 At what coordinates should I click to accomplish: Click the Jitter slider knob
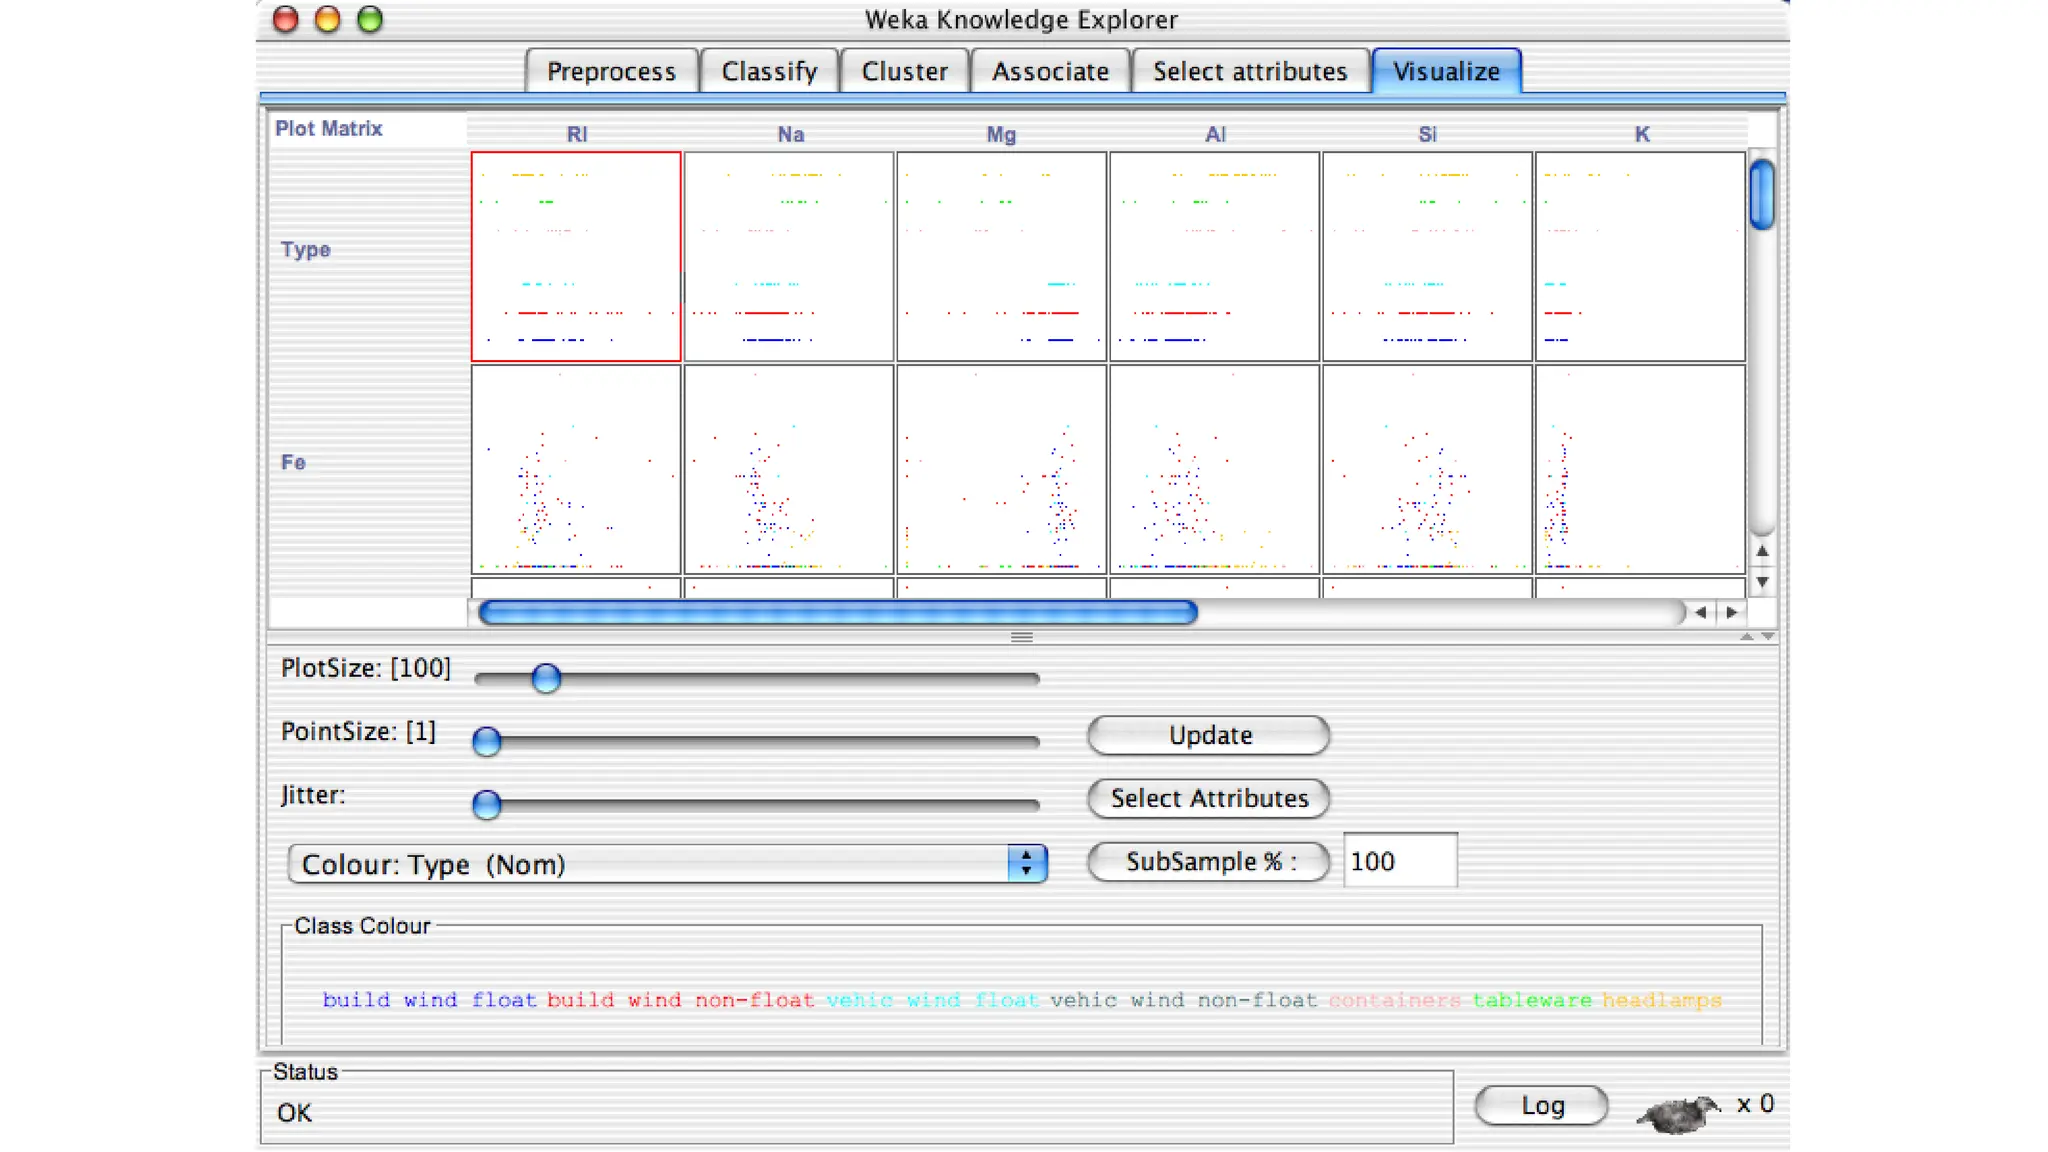click(x=487, y=804)
